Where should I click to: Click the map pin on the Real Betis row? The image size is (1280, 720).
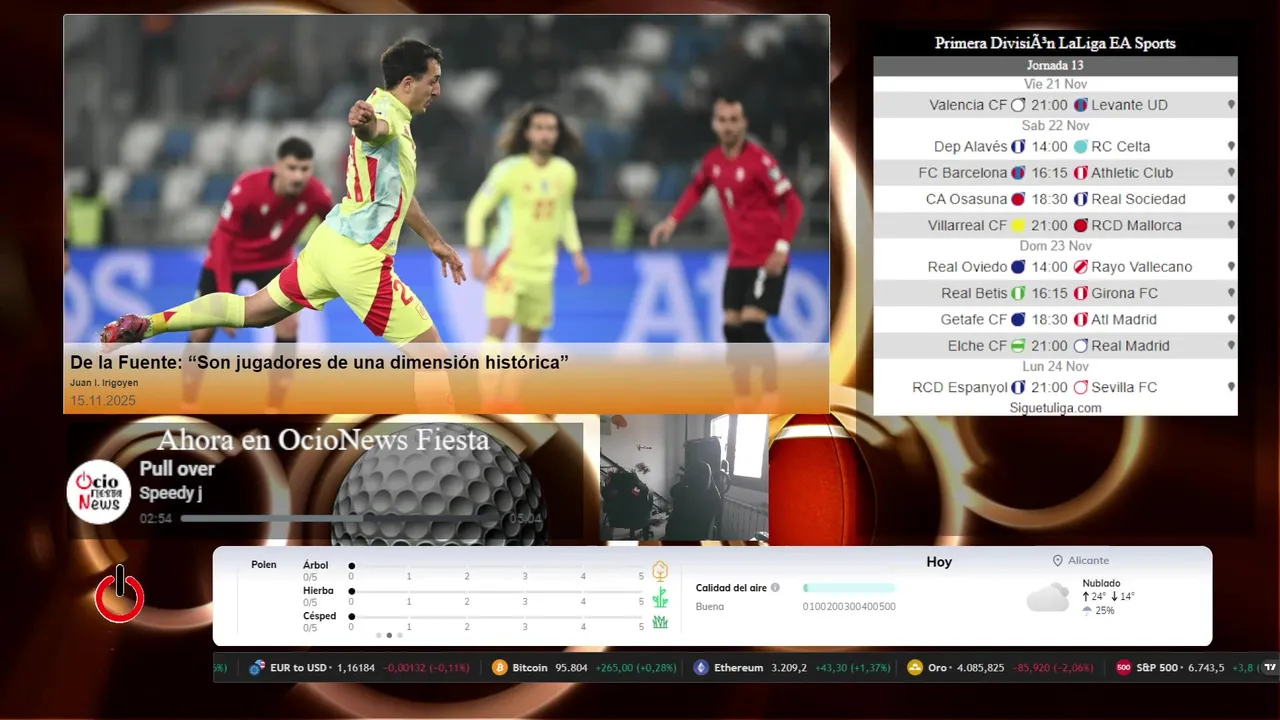pyautogui.click(x=1231, y=293)
